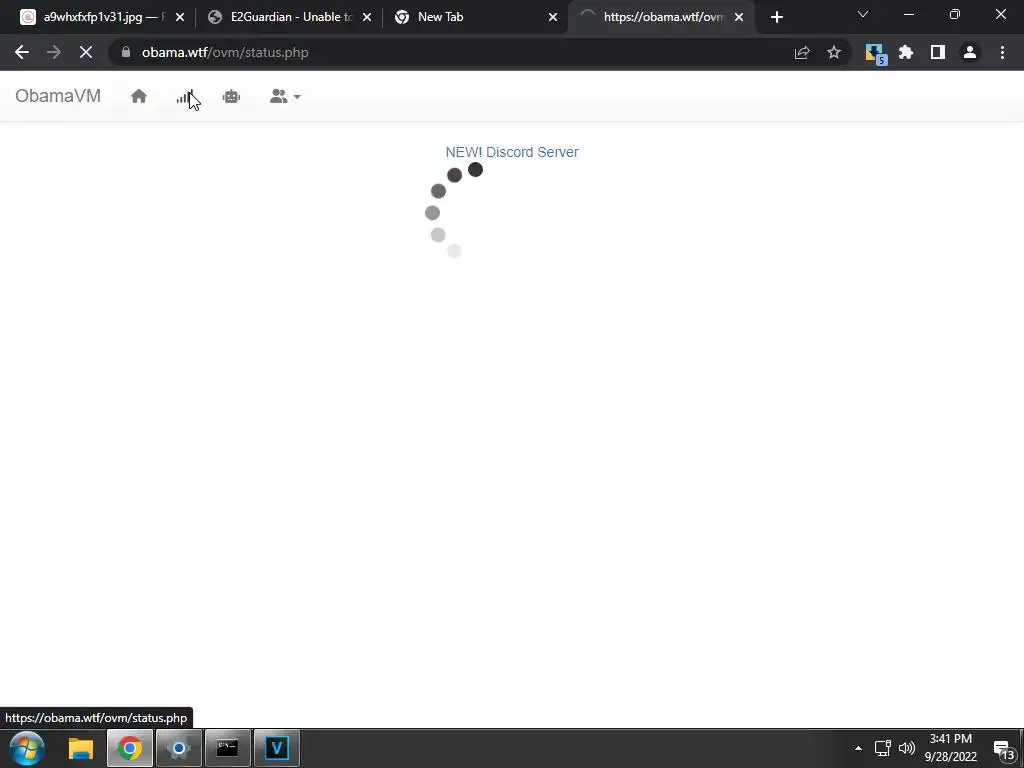This screenshot has width=1024, height=768.
Task: Stop loading the page
Action: 86,52
